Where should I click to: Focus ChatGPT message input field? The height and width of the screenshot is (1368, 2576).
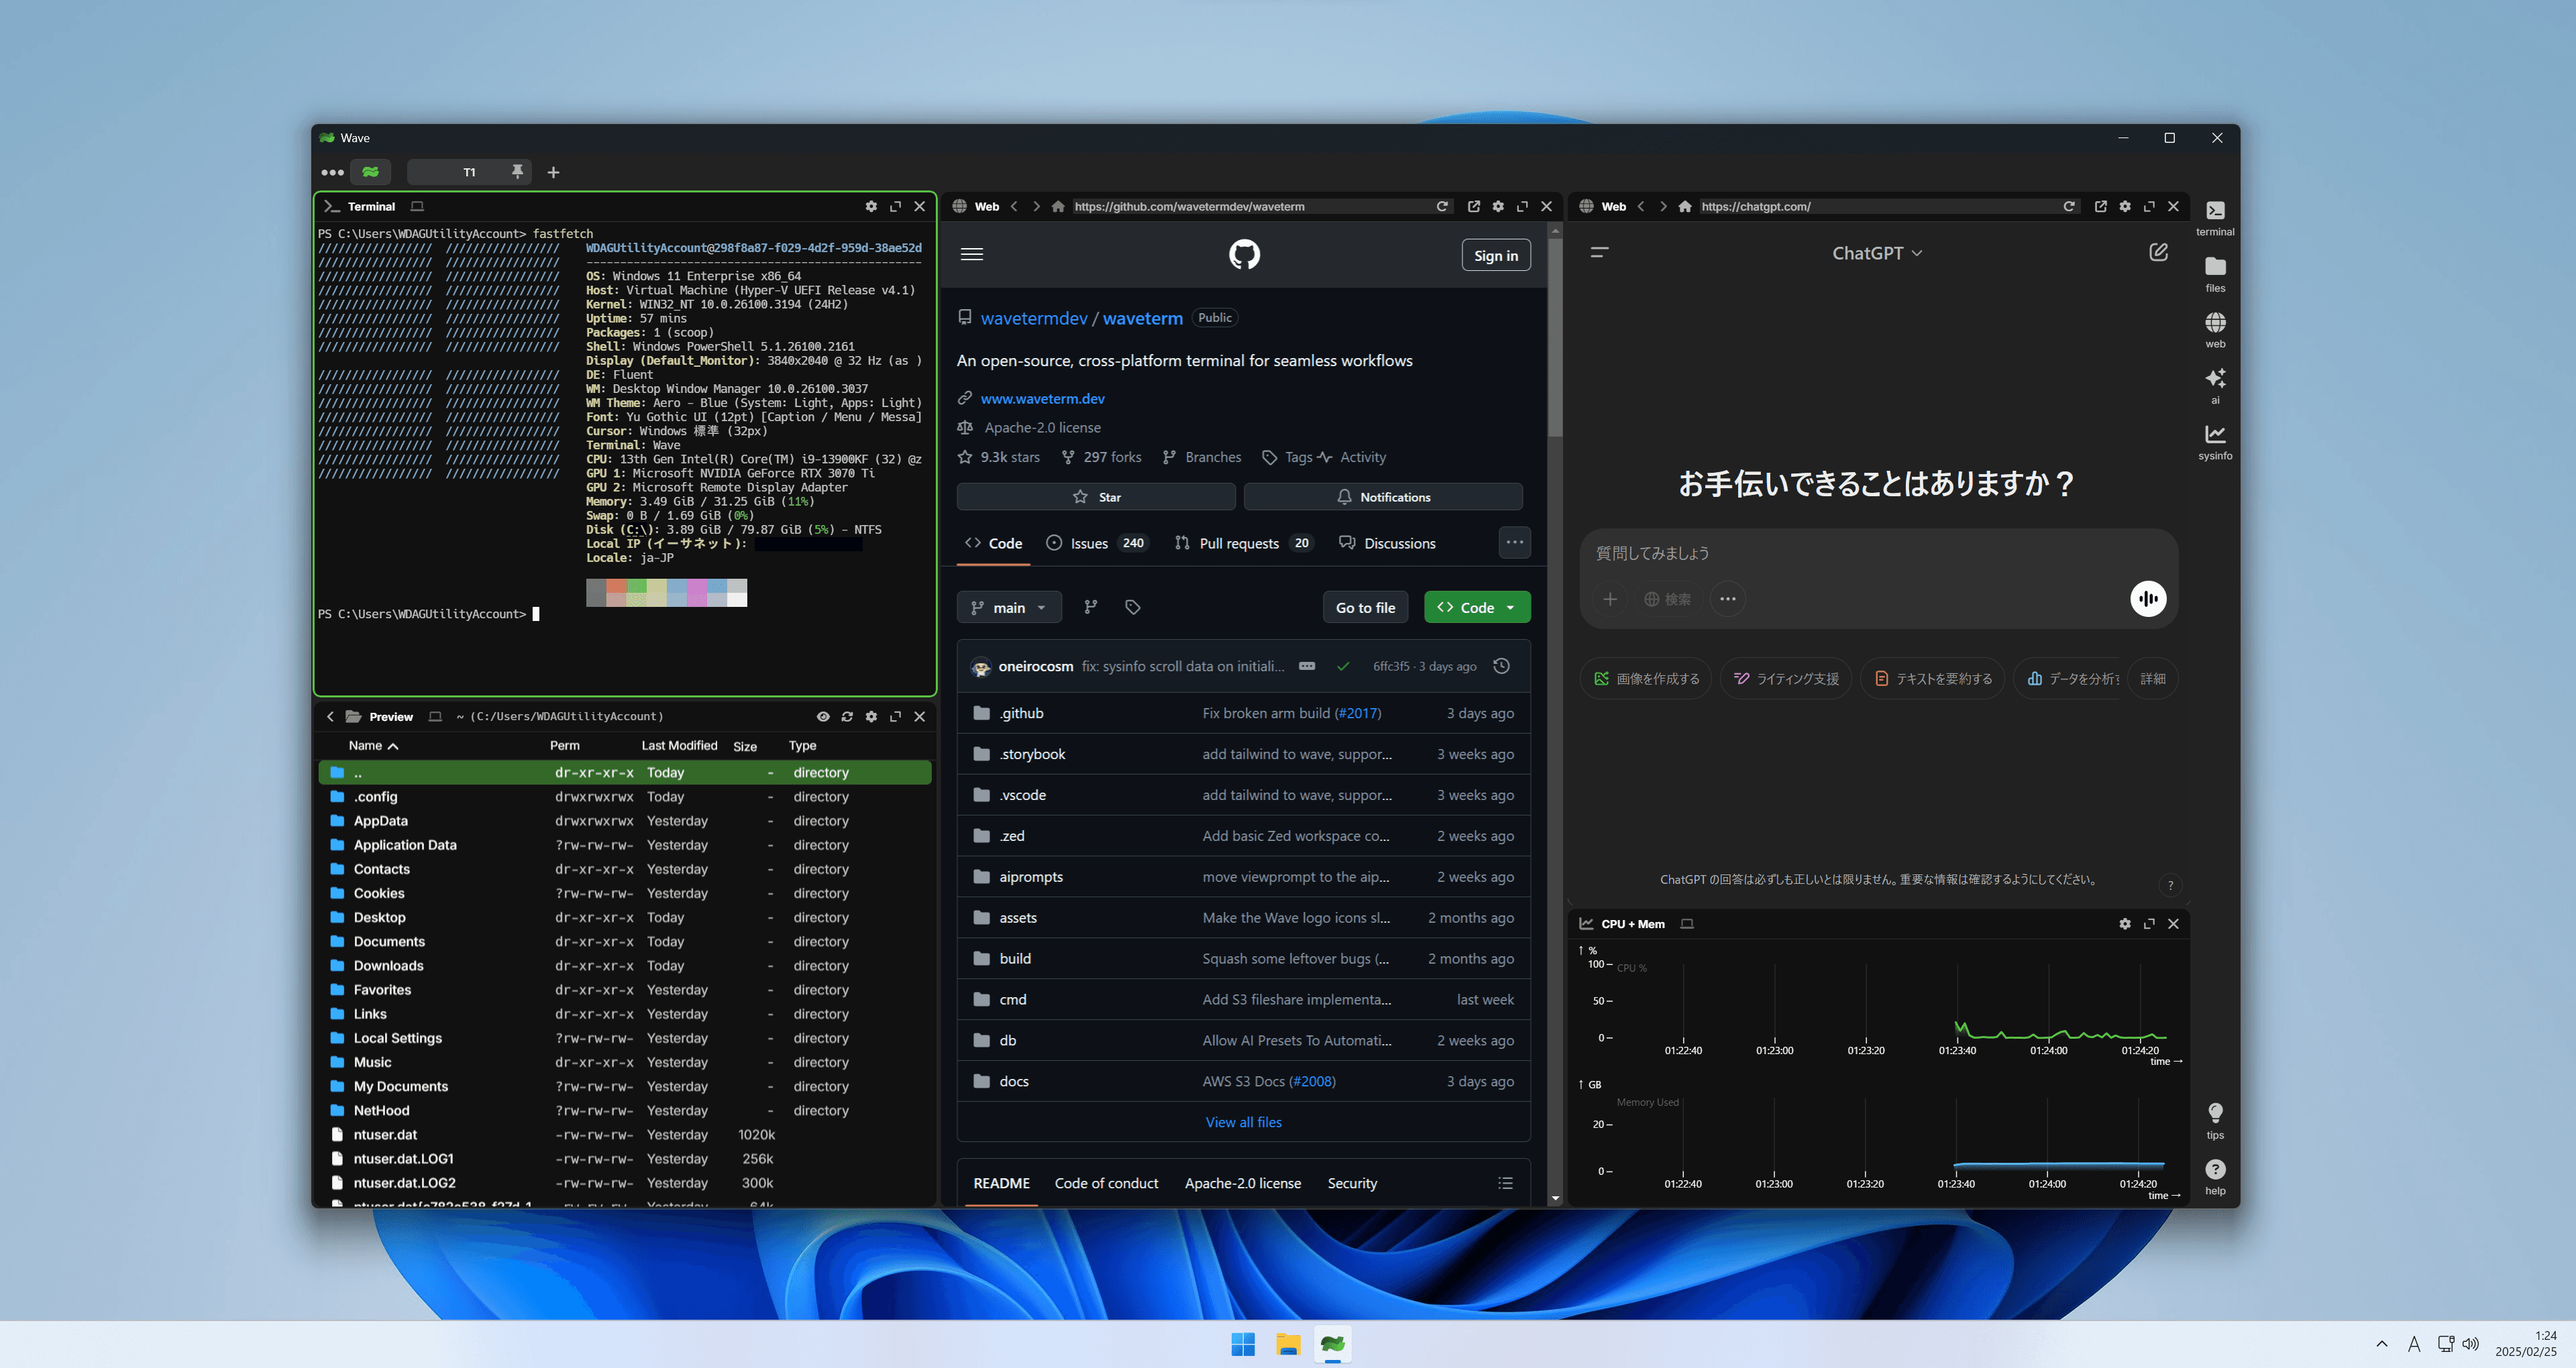pyautogui.click(x=1878, y=553)
